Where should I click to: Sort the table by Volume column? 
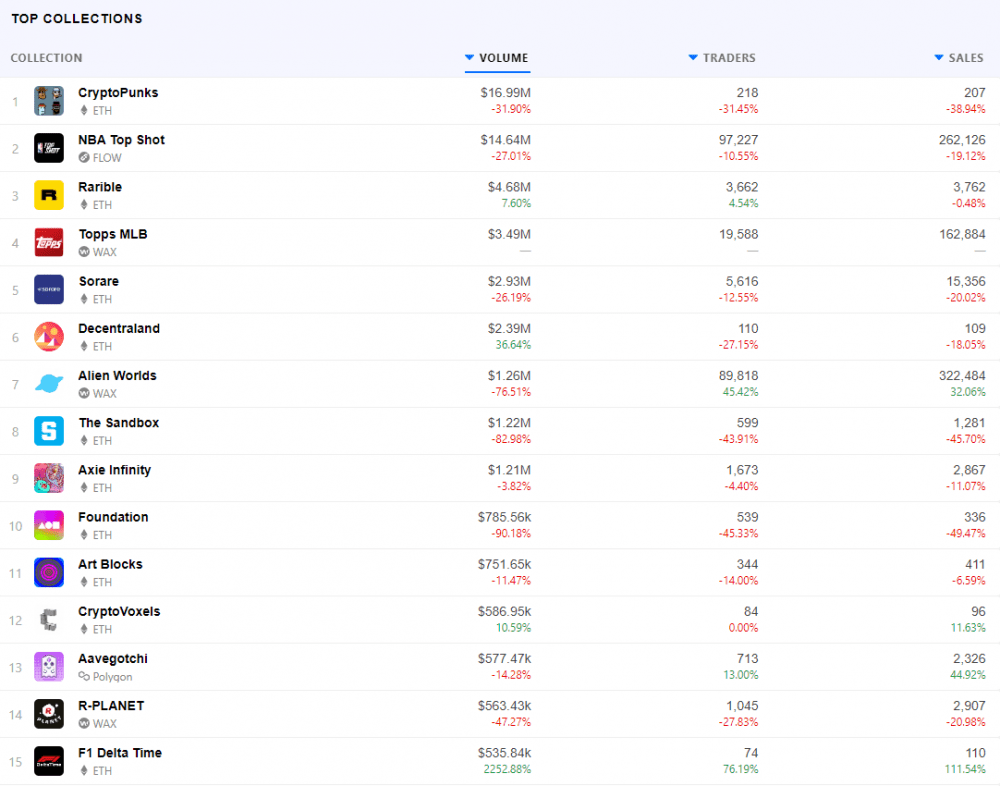pyautogui.click(x=497, y=58)
